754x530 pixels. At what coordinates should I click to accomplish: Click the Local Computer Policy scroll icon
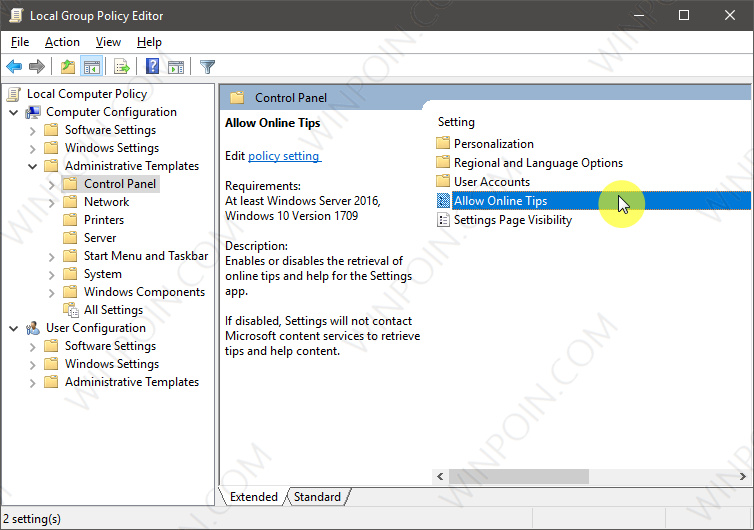point(14,94)
